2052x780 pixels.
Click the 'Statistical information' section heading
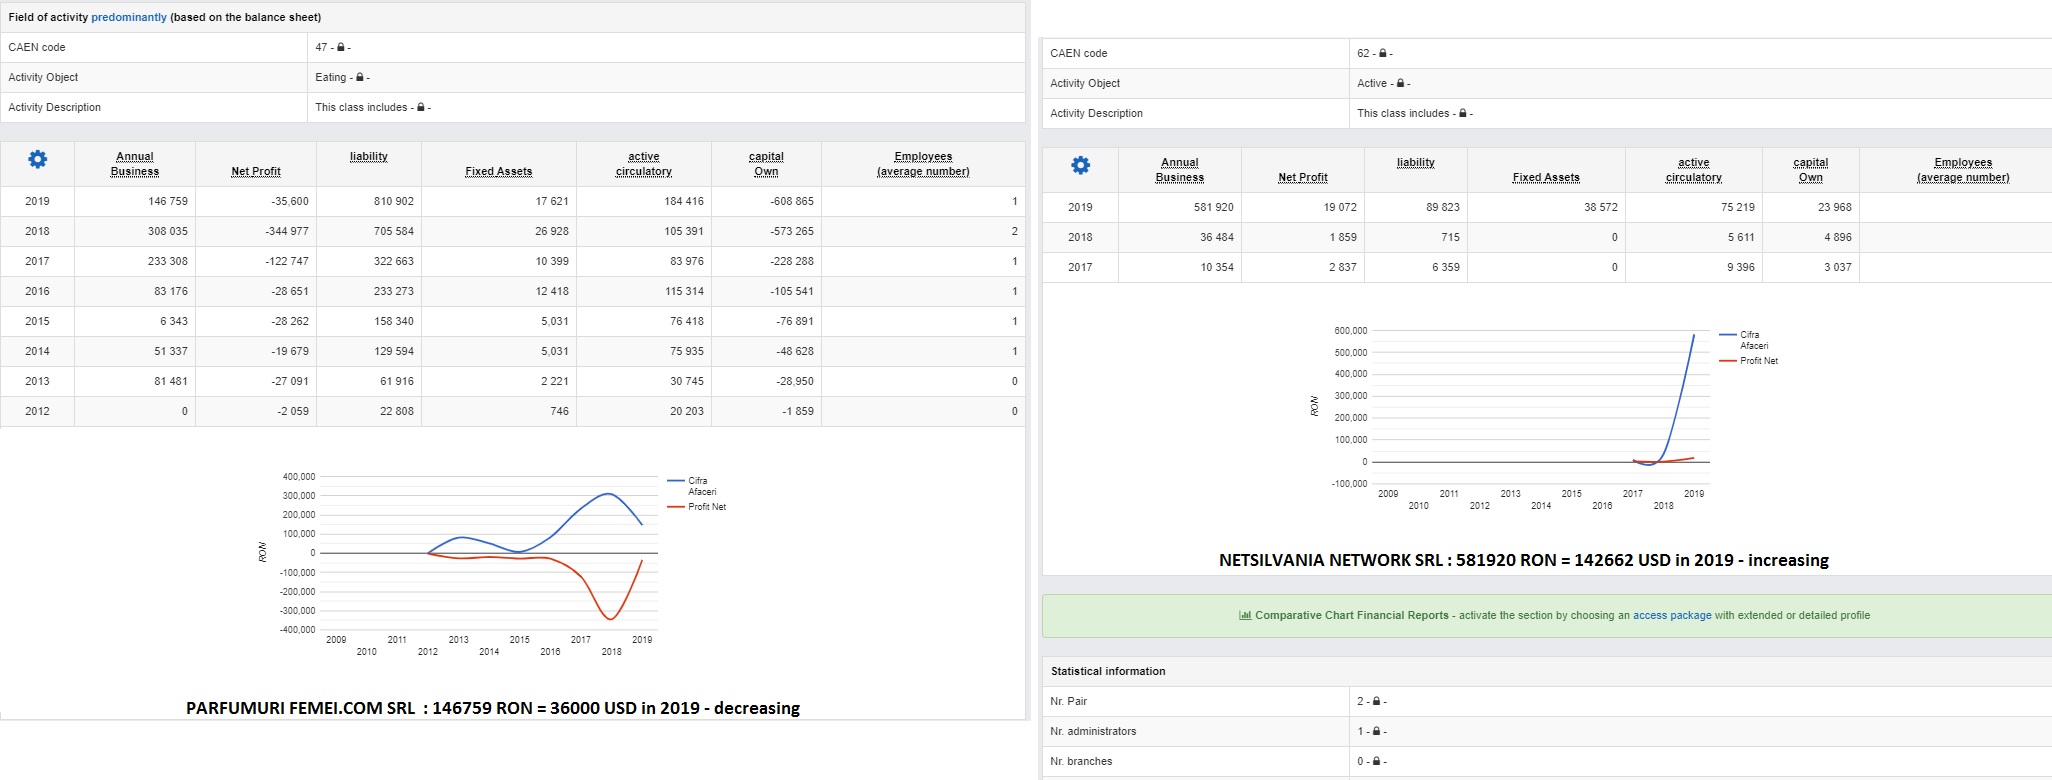coord(1108,671)
